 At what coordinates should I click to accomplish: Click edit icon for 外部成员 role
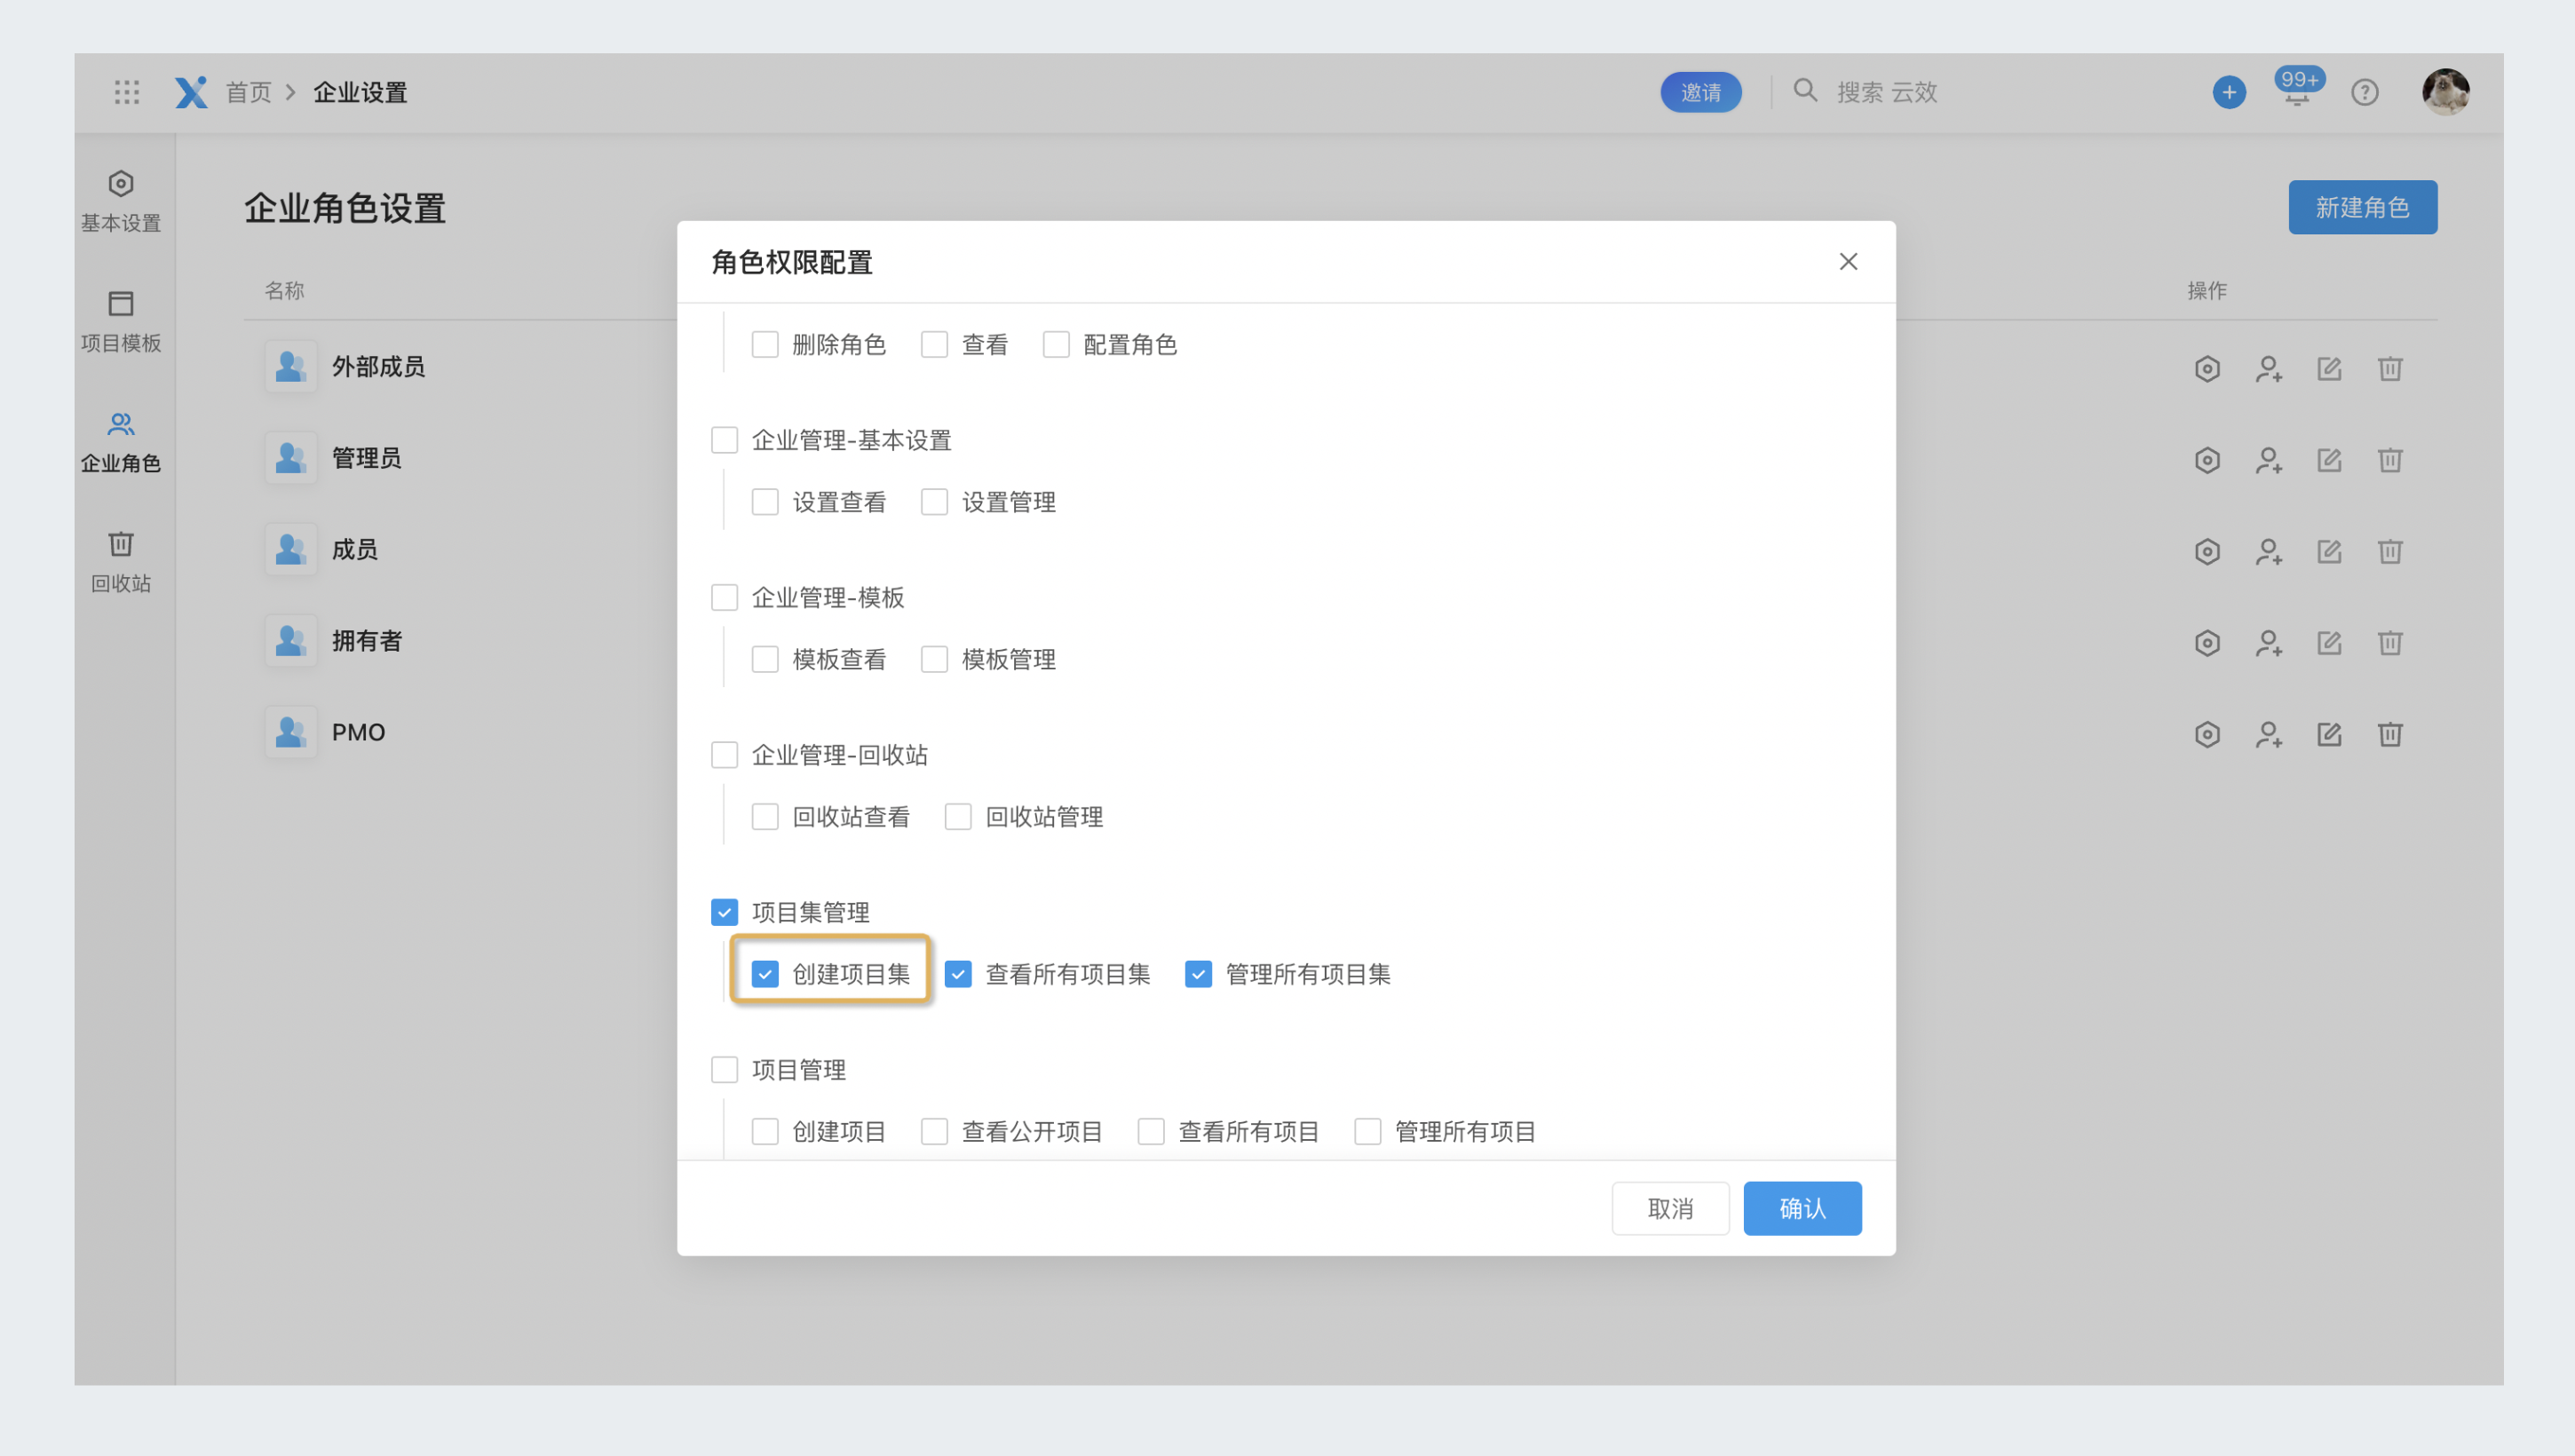(x=2329, y=368)
